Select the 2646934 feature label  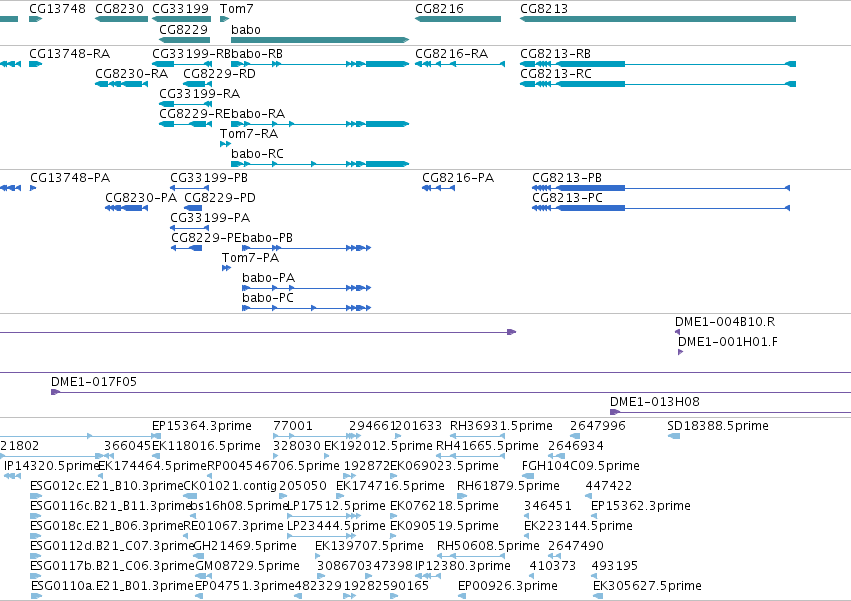576,446
